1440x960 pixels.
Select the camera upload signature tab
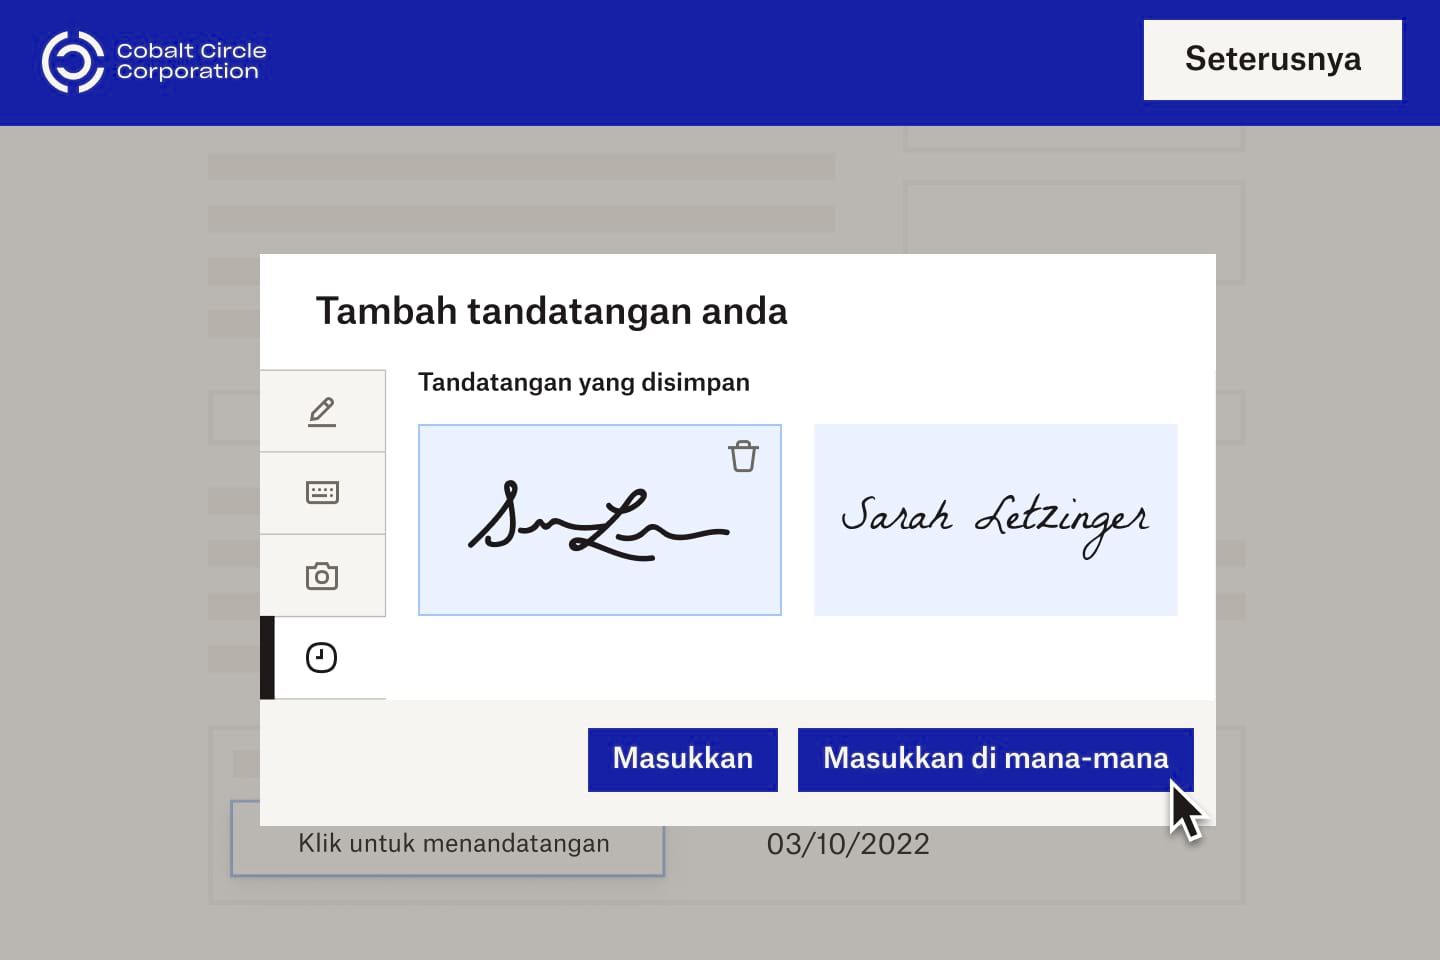[x=322, y=576]
